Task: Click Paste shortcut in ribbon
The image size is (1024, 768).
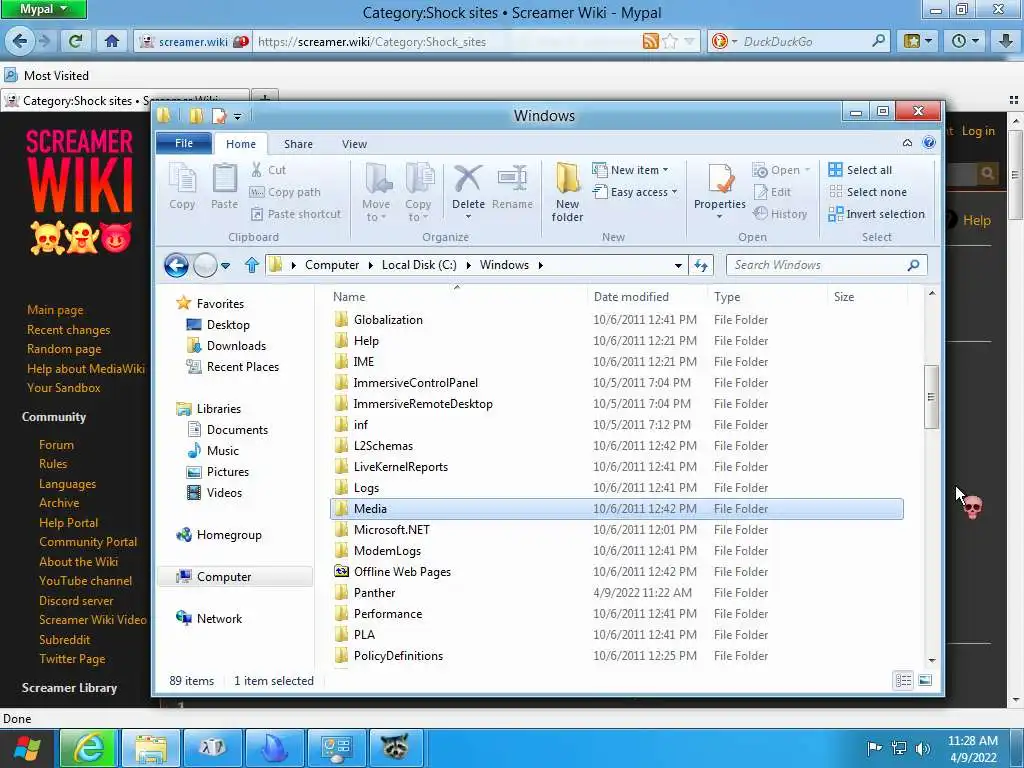Action: point(296,214)
